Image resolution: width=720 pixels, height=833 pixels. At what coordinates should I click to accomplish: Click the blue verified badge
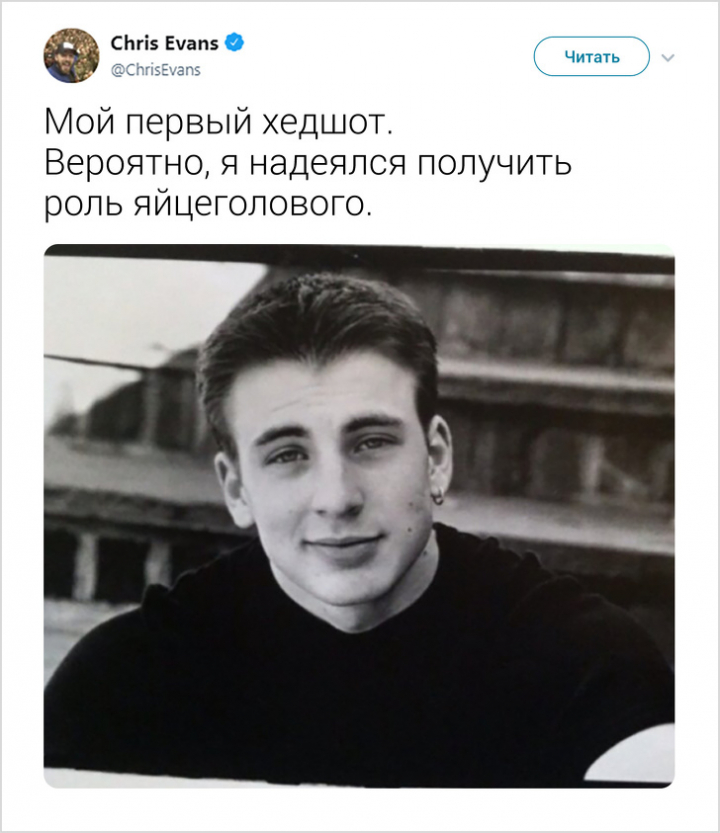(234, 42)
